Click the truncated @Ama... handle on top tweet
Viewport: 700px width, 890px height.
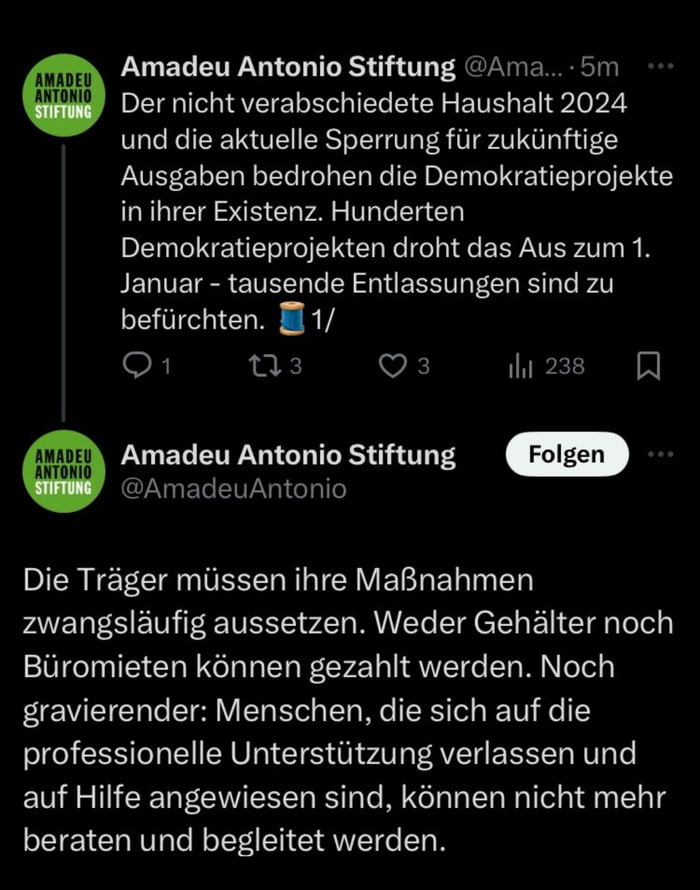tap(512, 67)
